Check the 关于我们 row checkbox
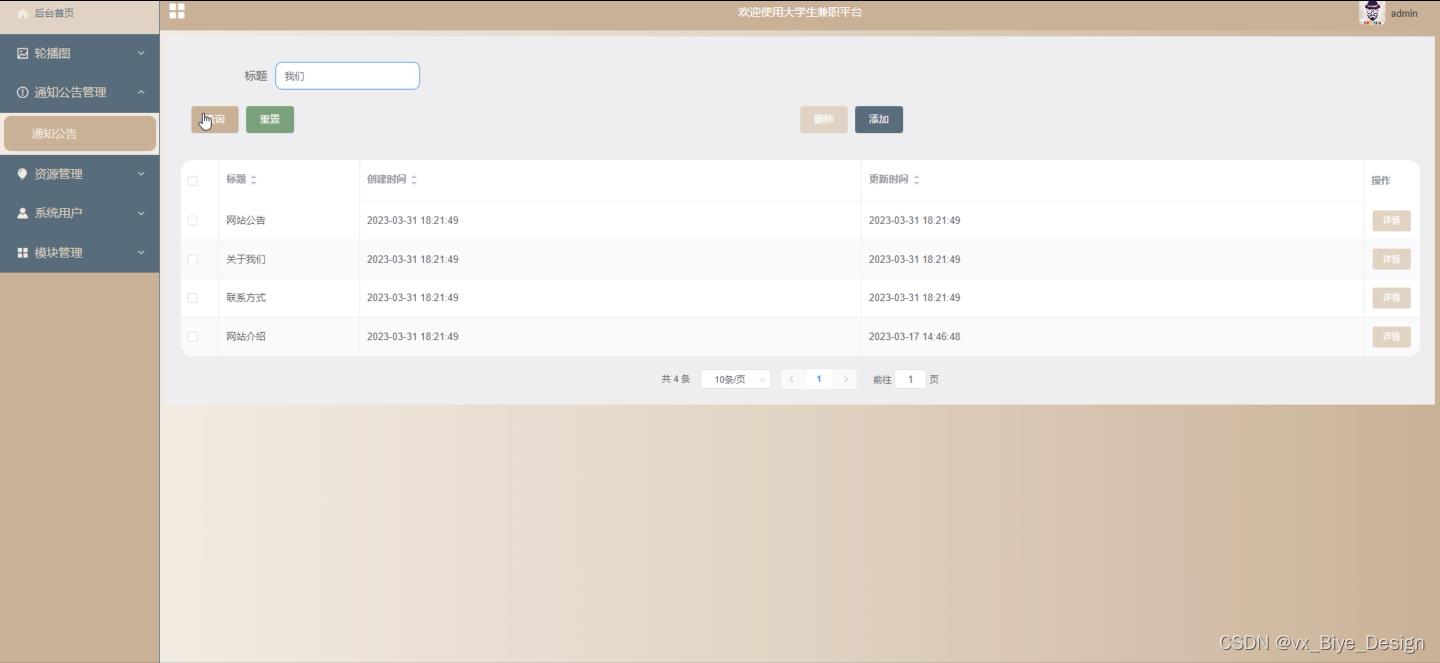 click(x=193, y=259)
